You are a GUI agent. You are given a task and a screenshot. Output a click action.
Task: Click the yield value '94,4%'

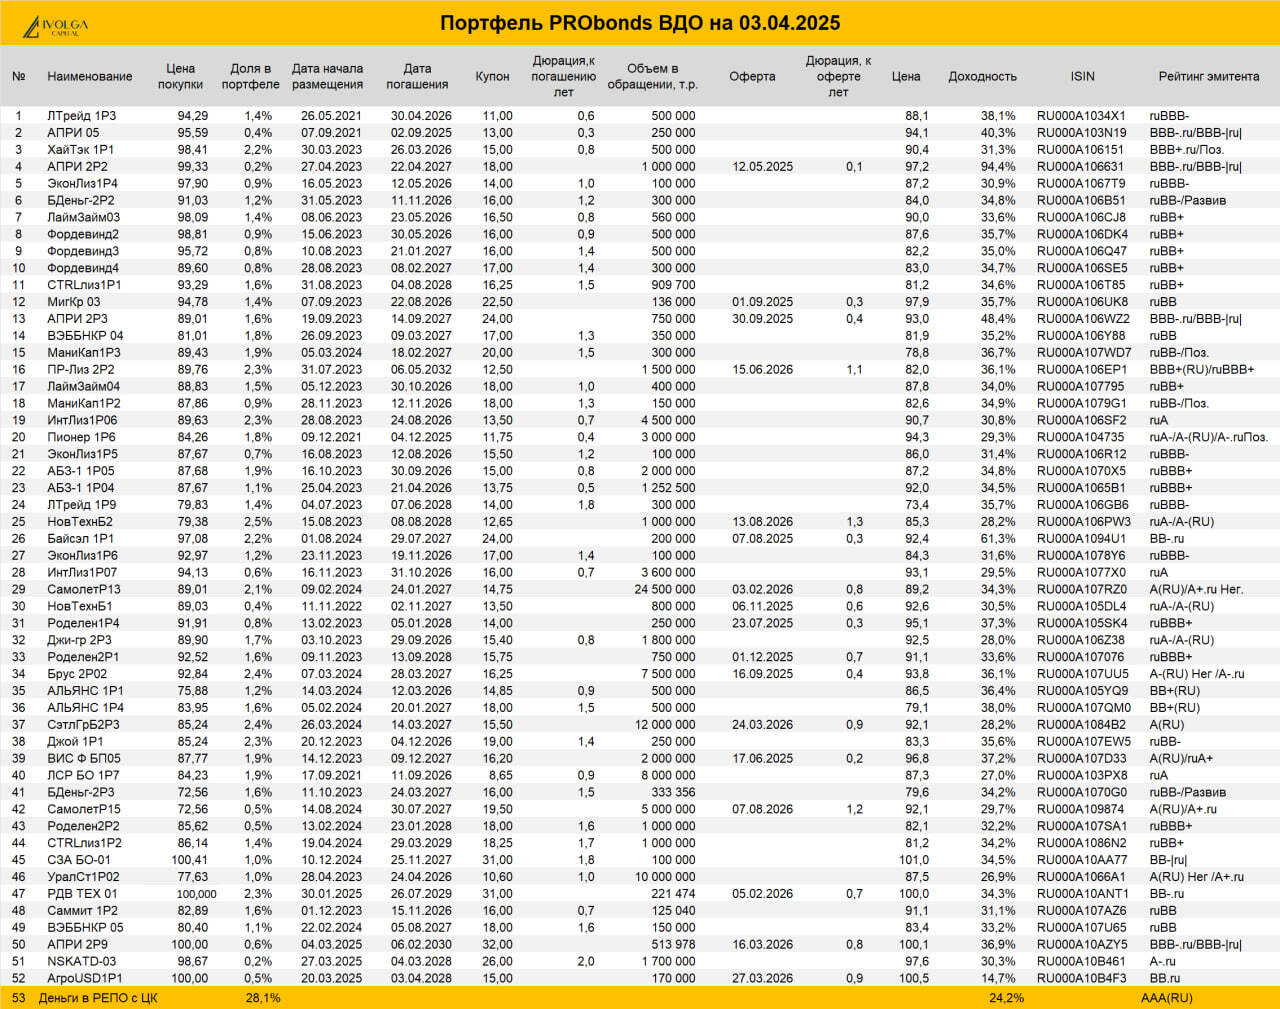point(998,167)
